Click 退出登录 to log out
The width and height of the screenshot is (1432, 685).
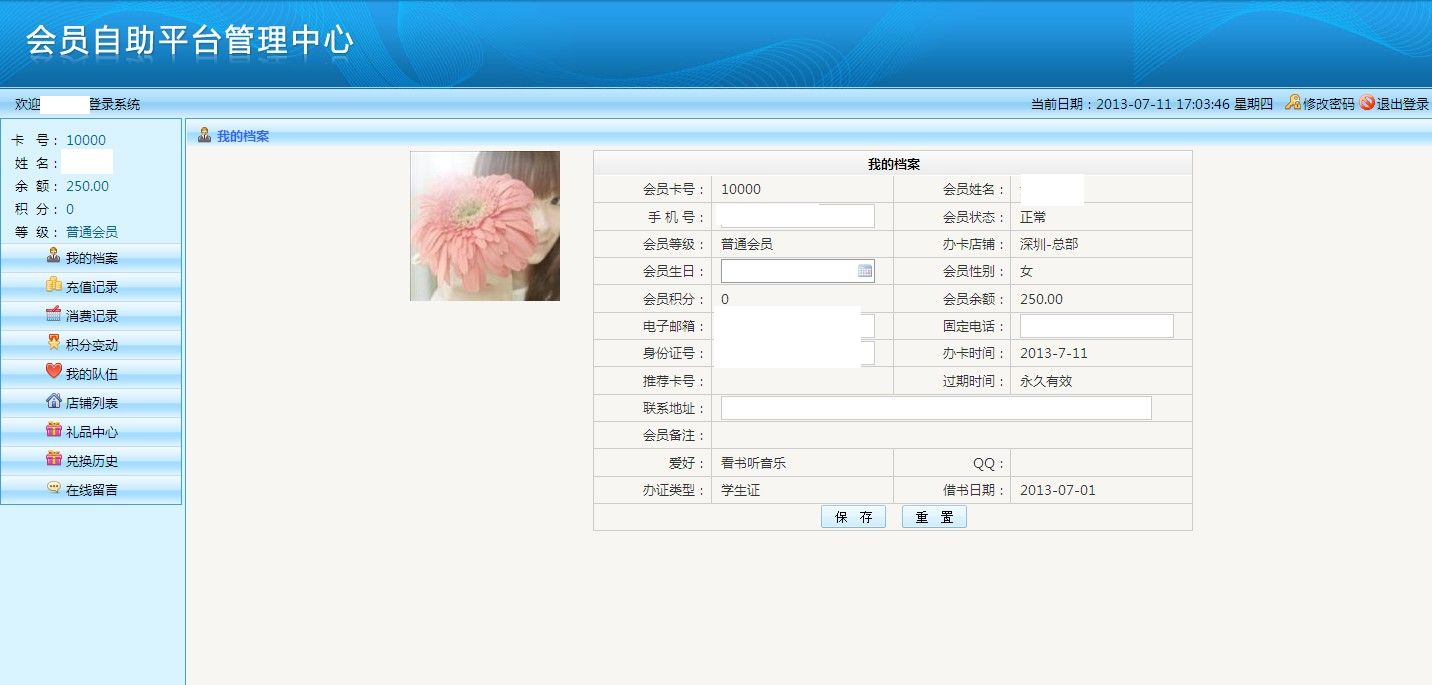[1402, 104]
